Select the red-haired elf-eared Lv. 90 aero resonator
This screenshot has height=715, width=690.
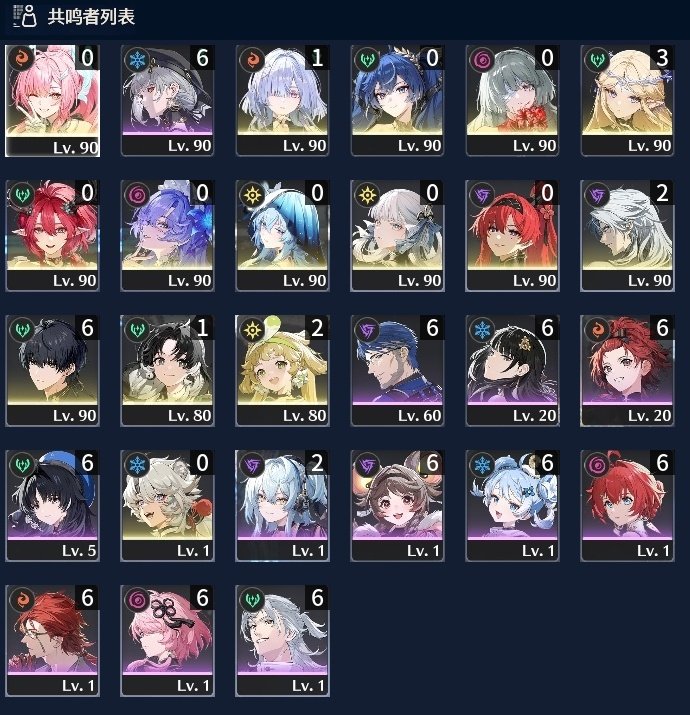point(52,235)
